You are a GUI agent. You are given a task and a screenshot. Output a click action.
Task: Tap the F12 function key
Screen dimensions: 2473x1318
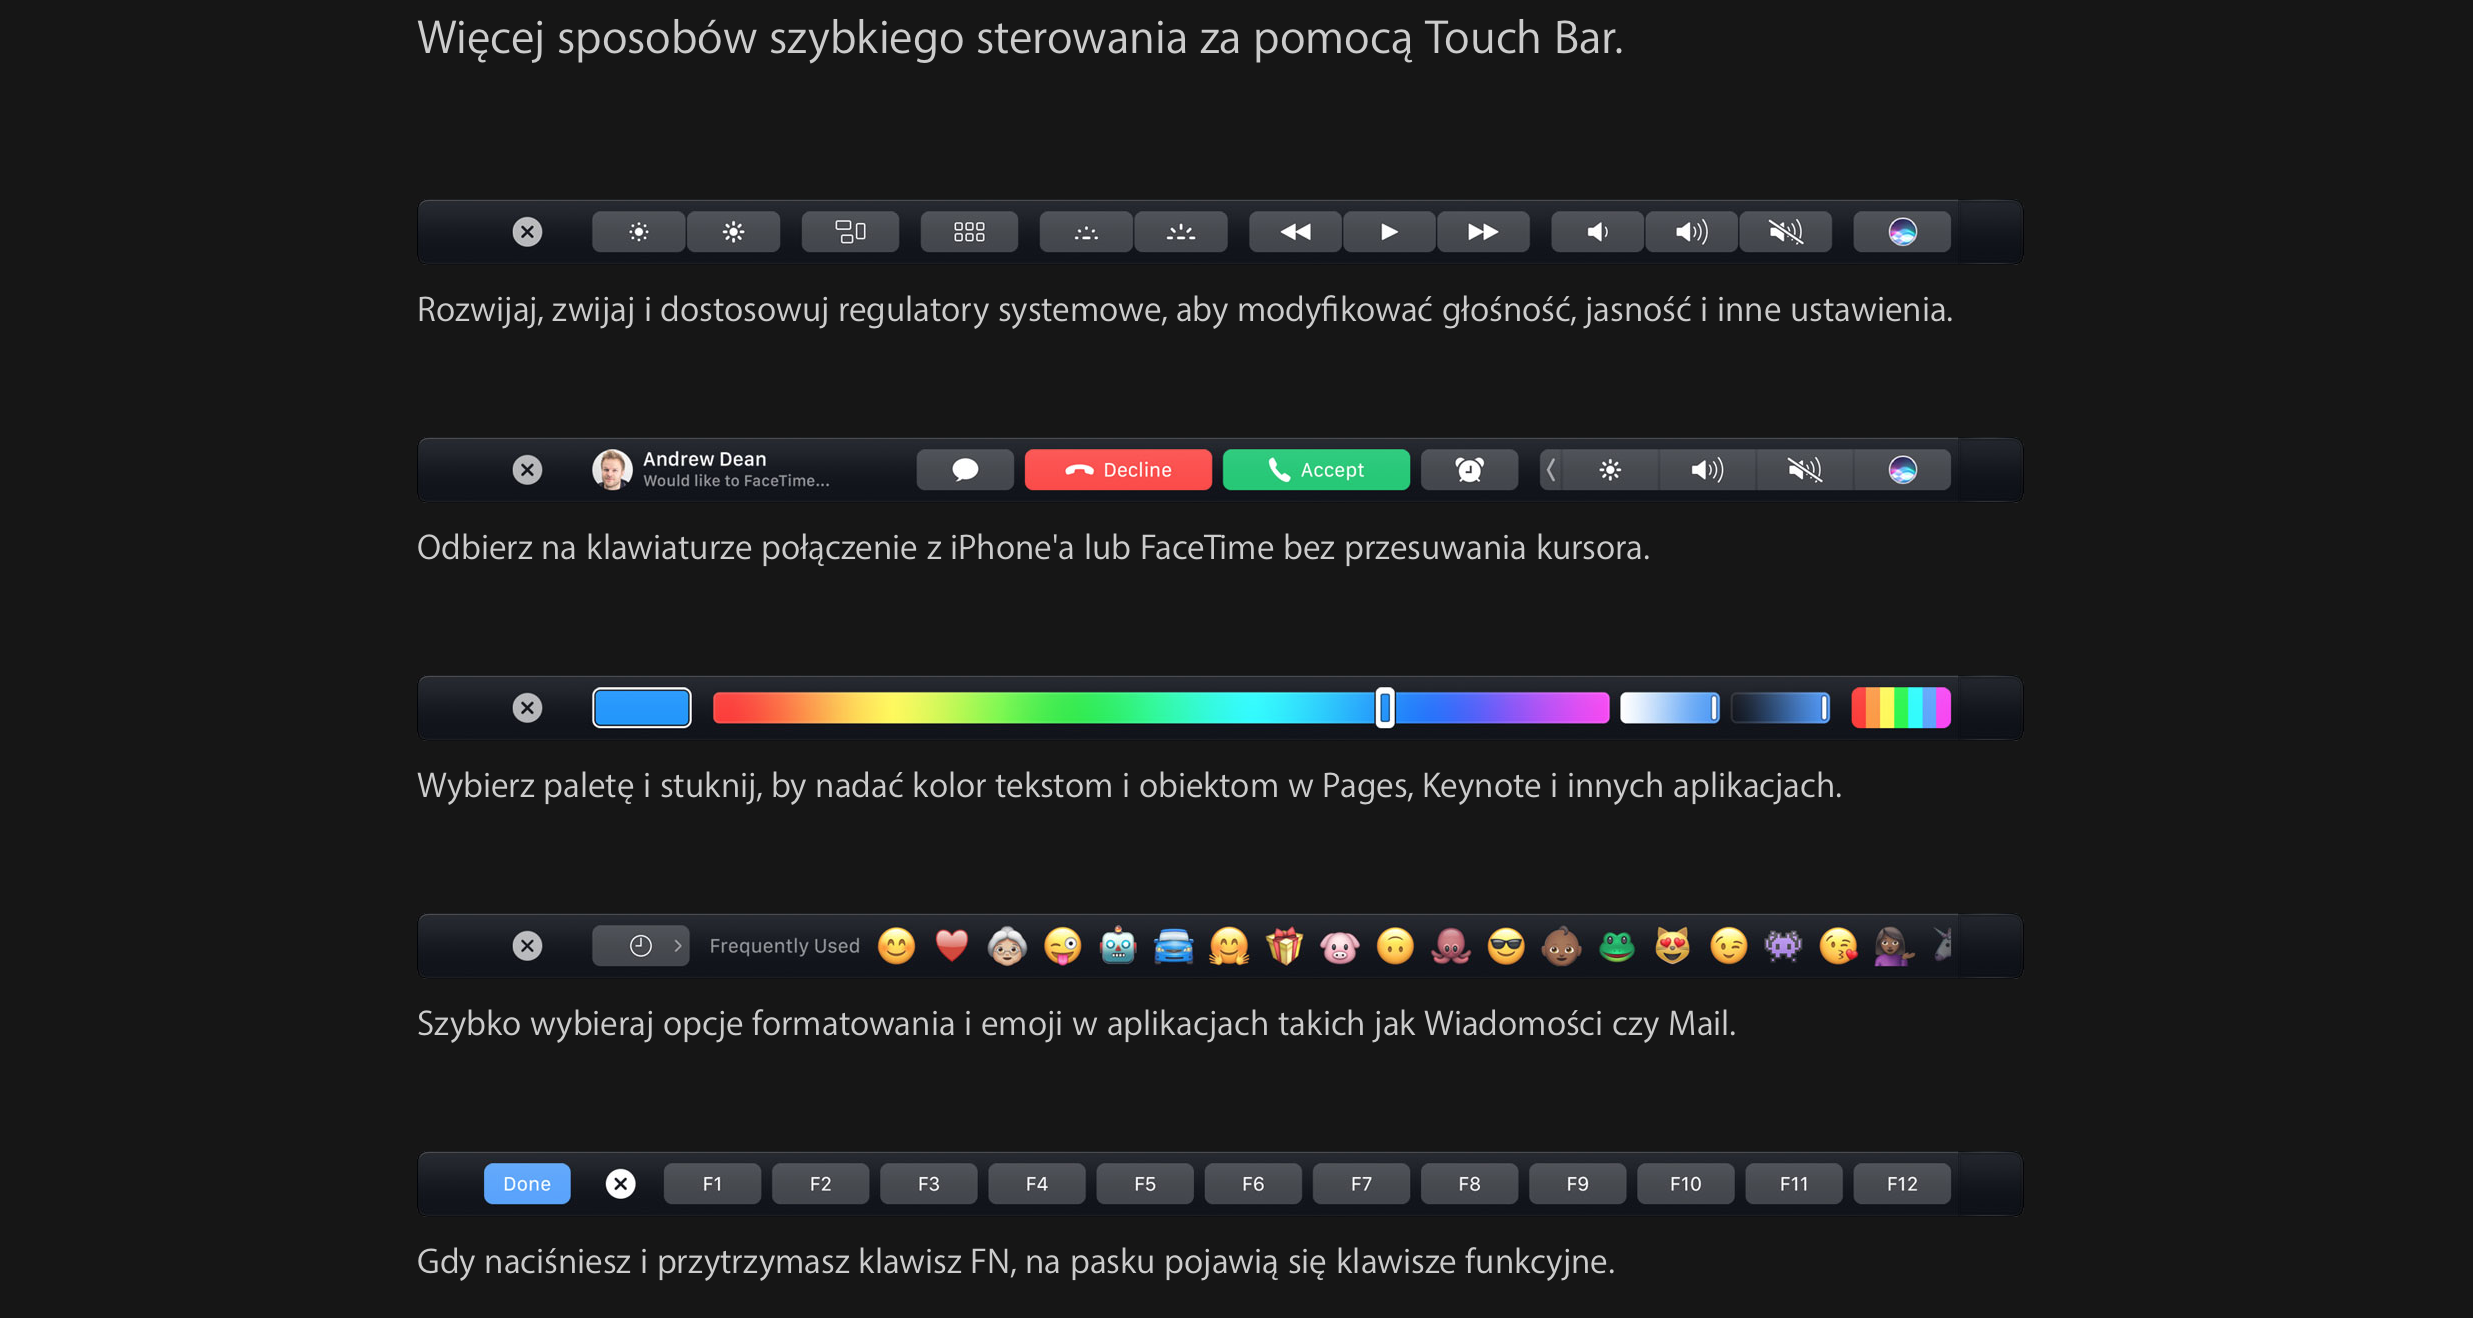[1902, 1184]
